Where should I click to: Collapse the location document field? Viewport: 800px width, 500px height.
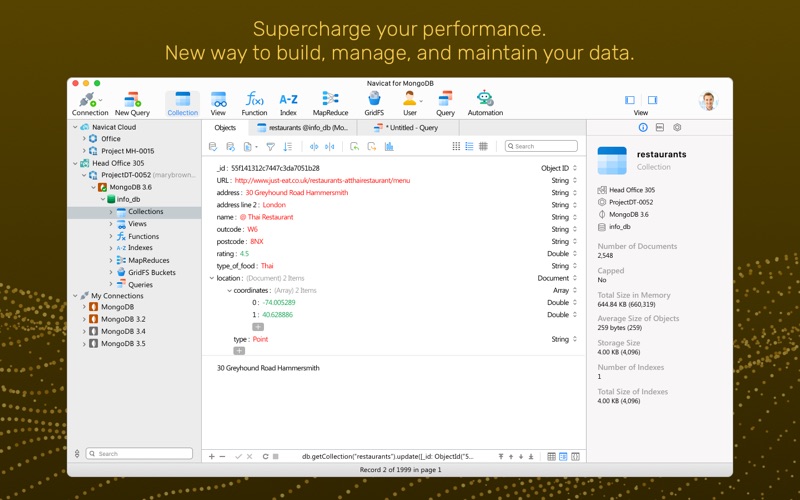pyautogui.click(x=212, y=278)
